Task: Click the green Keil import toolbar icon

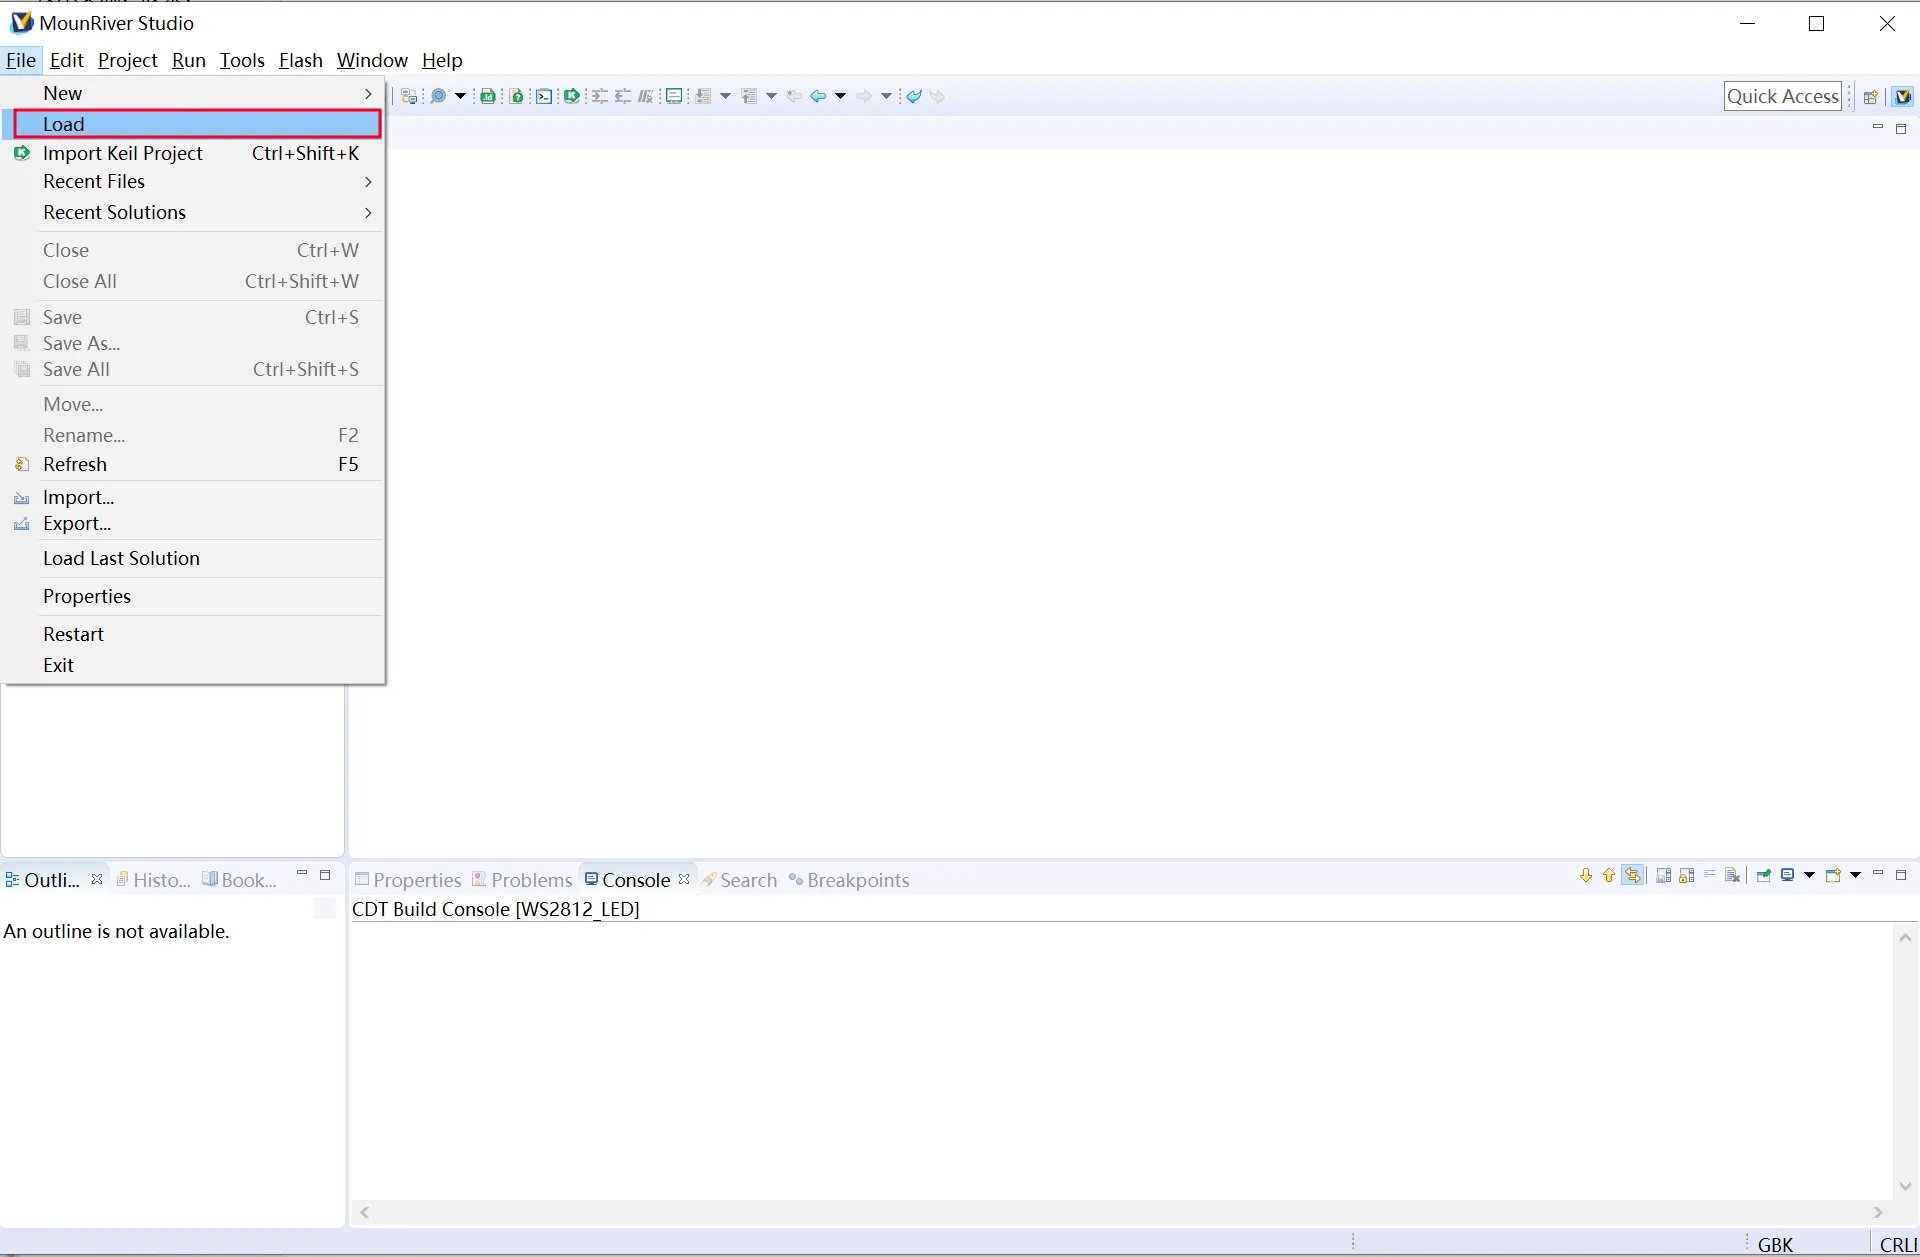Action: tap(572, 96)
